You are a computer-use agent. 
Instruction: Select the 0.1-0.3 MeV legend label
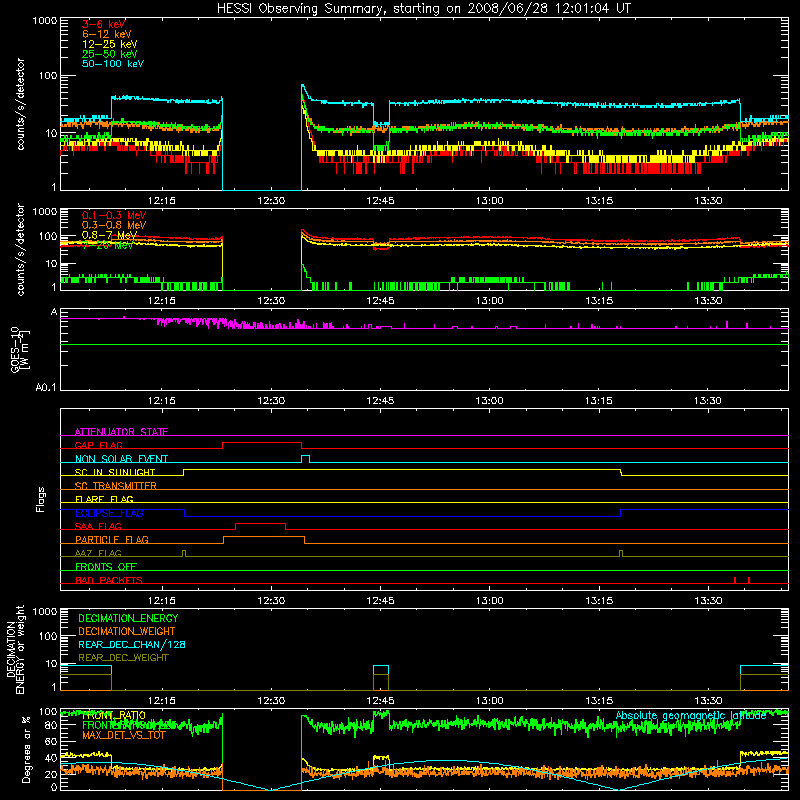tap(114, 215)
